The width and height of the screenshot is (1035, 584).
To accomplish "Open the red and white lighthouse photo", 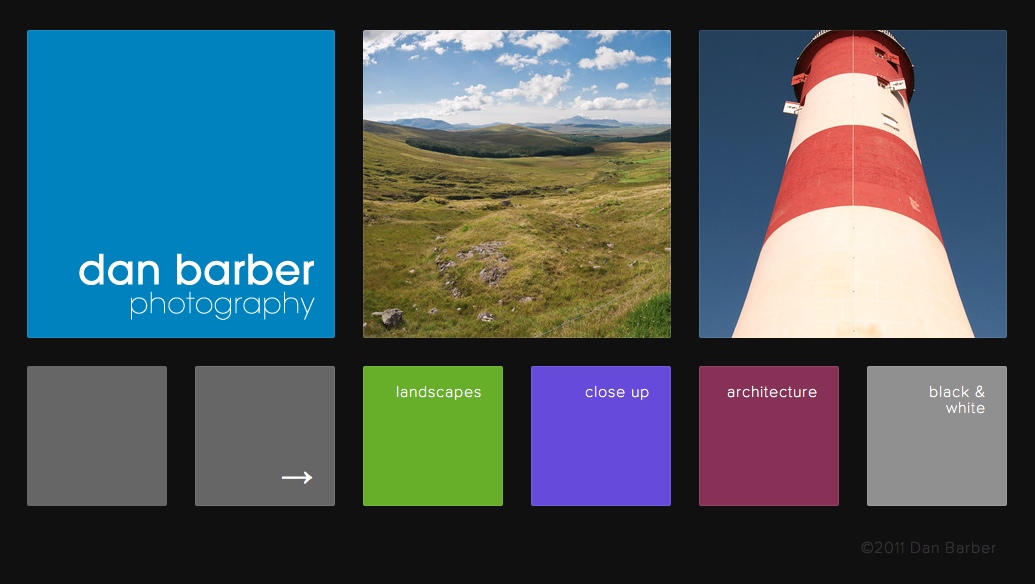I will (853, 184).
